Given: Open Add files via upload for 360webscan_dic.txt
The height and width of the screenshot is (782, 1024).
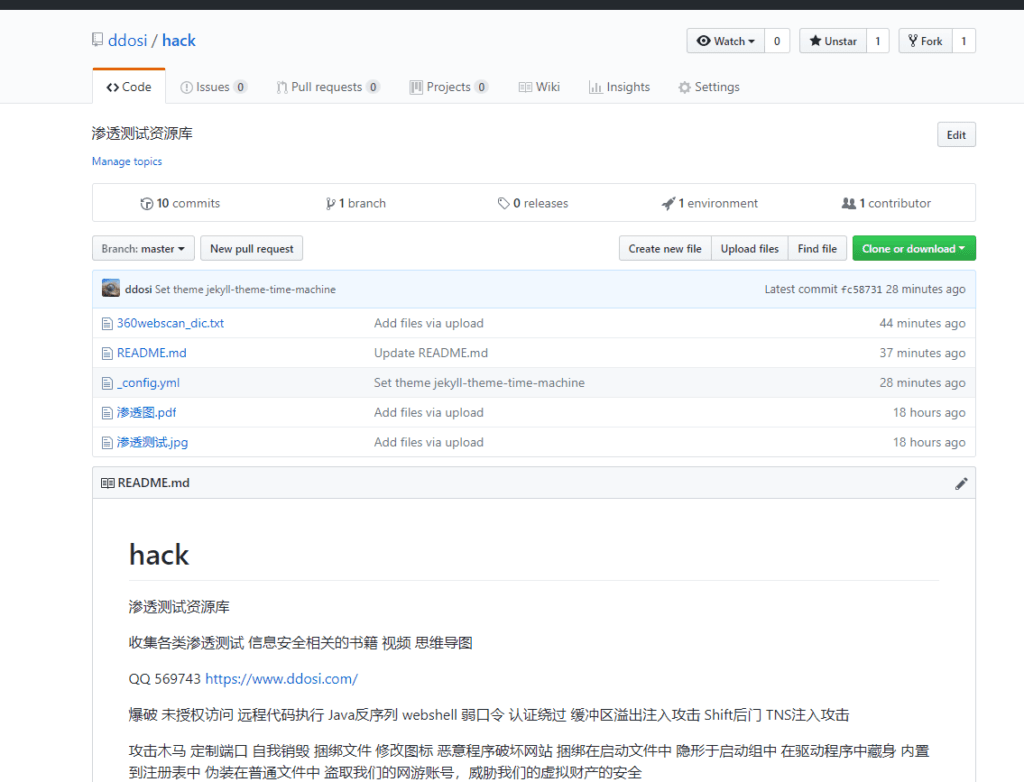Looking at the screenshot, I should click(x=429, y=323).
